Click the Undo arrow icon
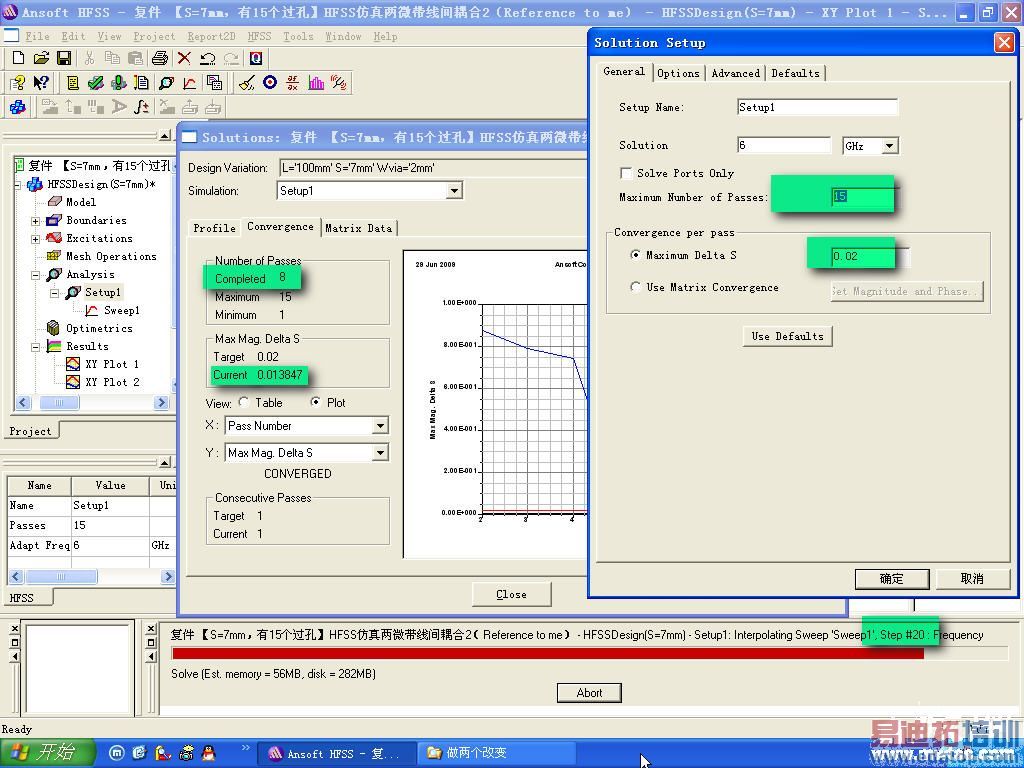This screenshot has height=768, width=1024. [208, 58]
